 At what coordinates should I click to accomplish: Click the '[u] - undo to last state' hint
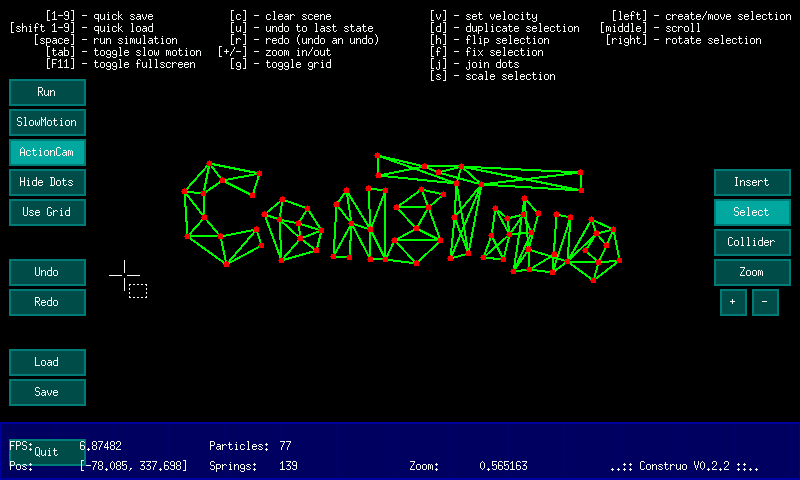click(x=302, y=28)
